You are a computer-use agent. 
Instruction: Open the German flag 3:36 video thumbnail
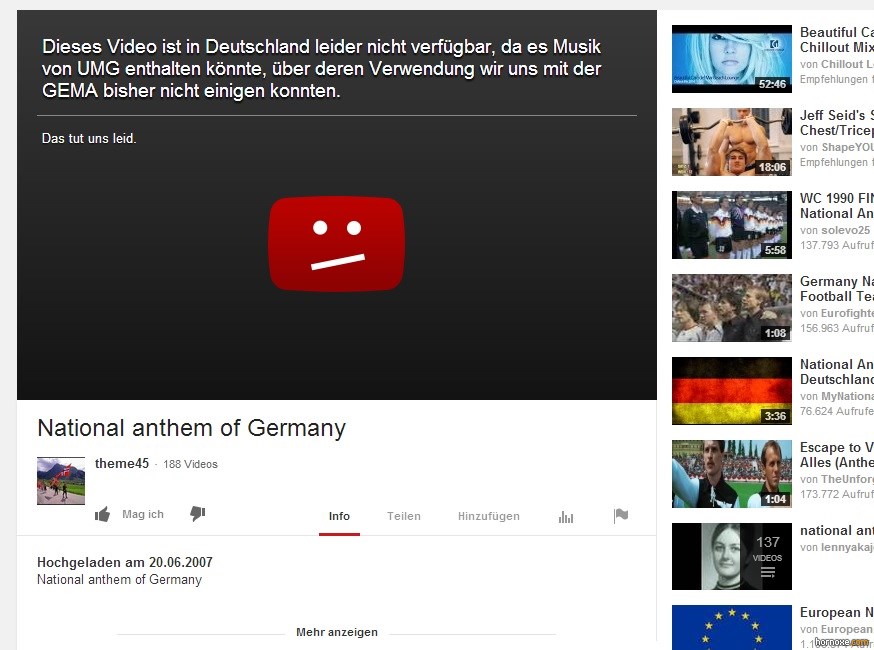732,391
